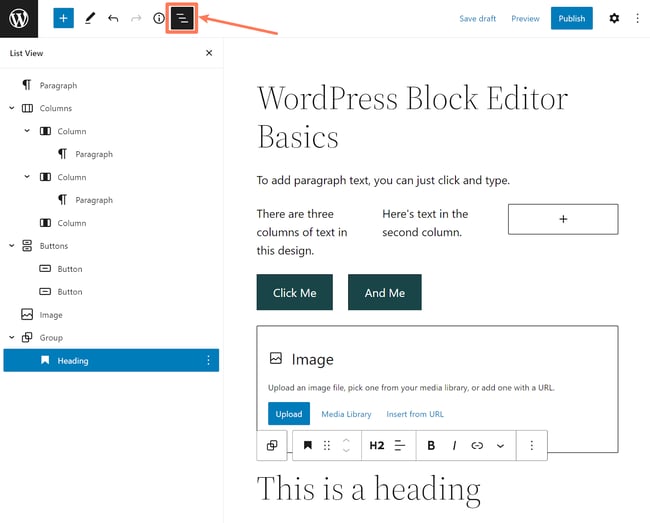
Task: Open the H2 heading level dropdown
Action: click(377, 445)
